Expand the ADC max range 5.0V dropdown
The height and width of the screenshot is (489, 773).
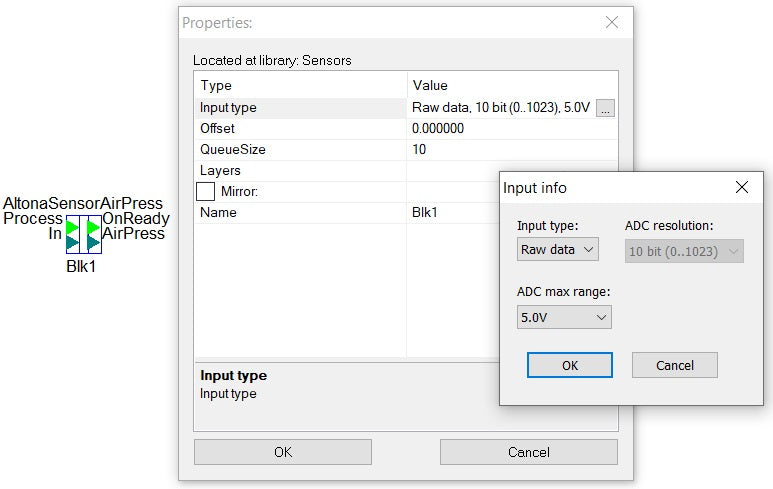564,317
